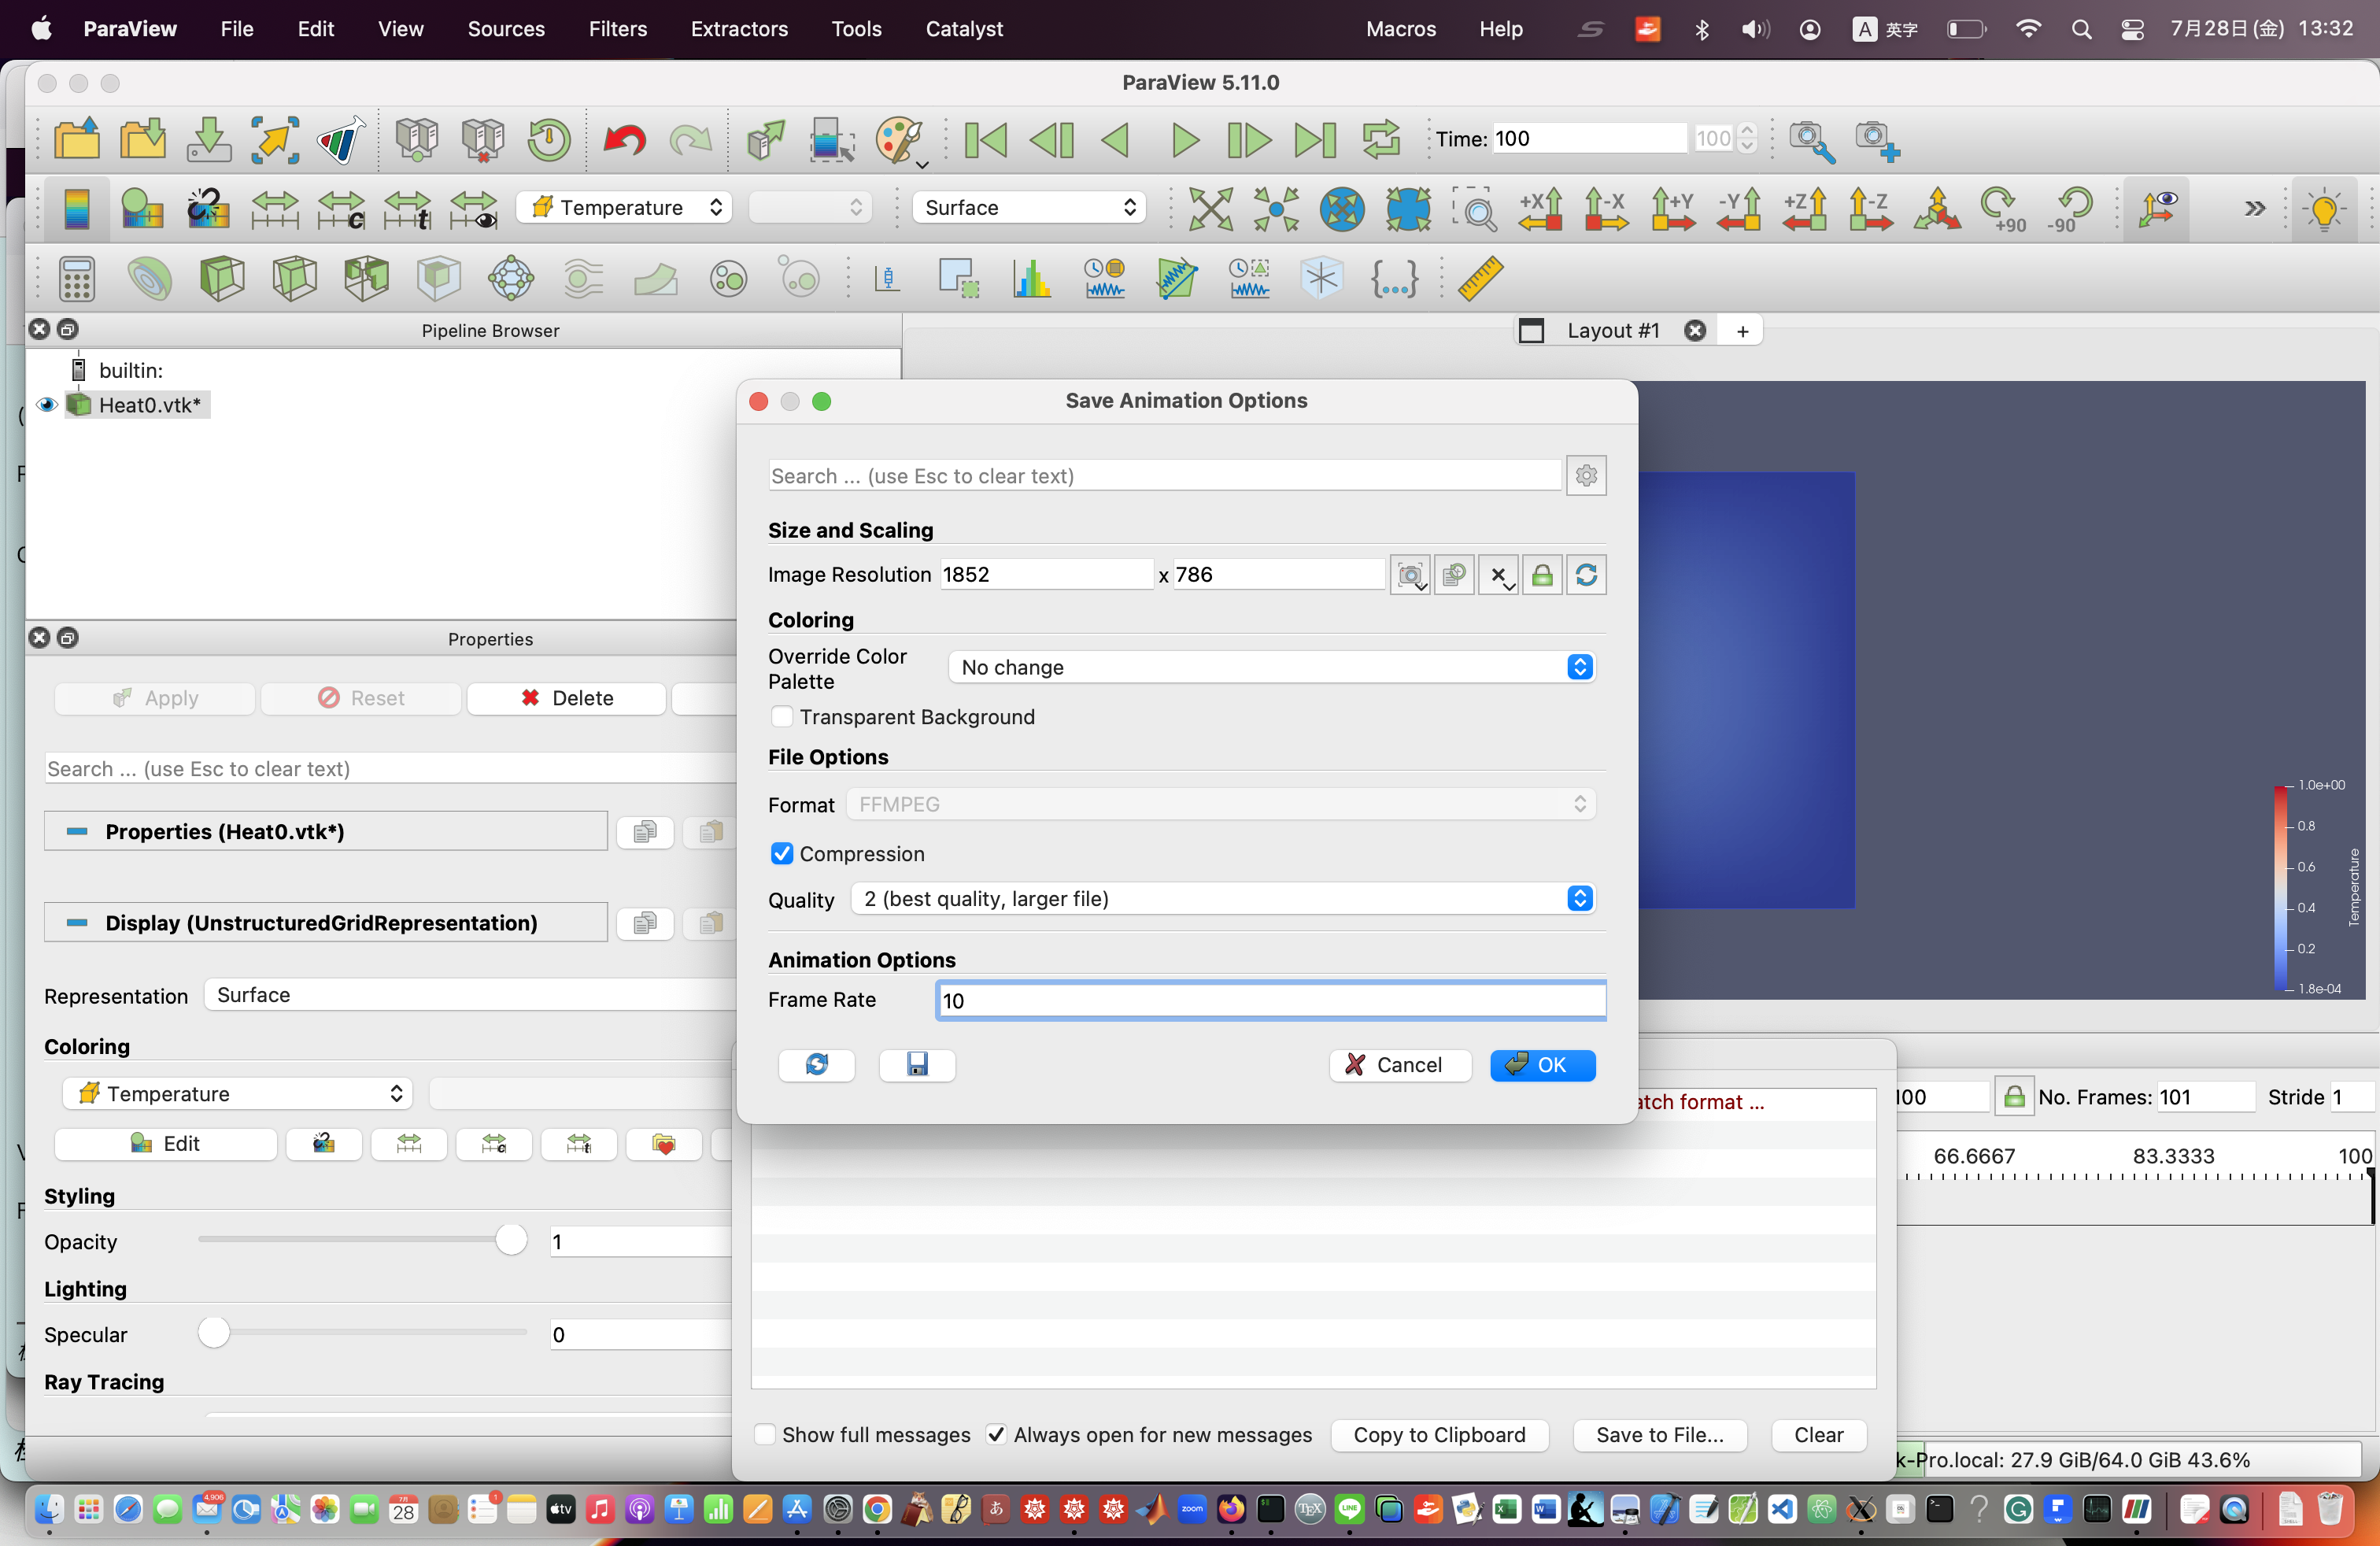Click OK in Save Animation Options
This screenshot has width=2380, height=1546.
click(x=1542, y=1064)
